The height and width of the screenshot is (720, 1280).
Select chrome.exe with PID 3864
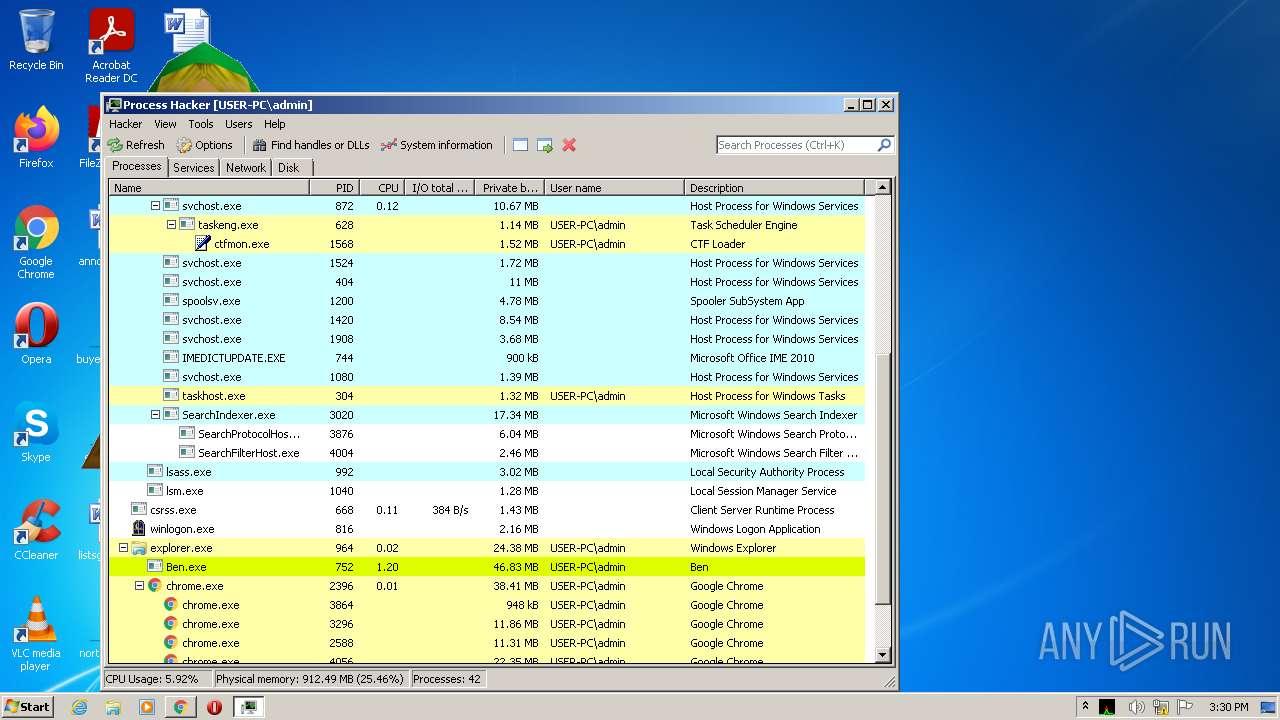click(486, 605)
